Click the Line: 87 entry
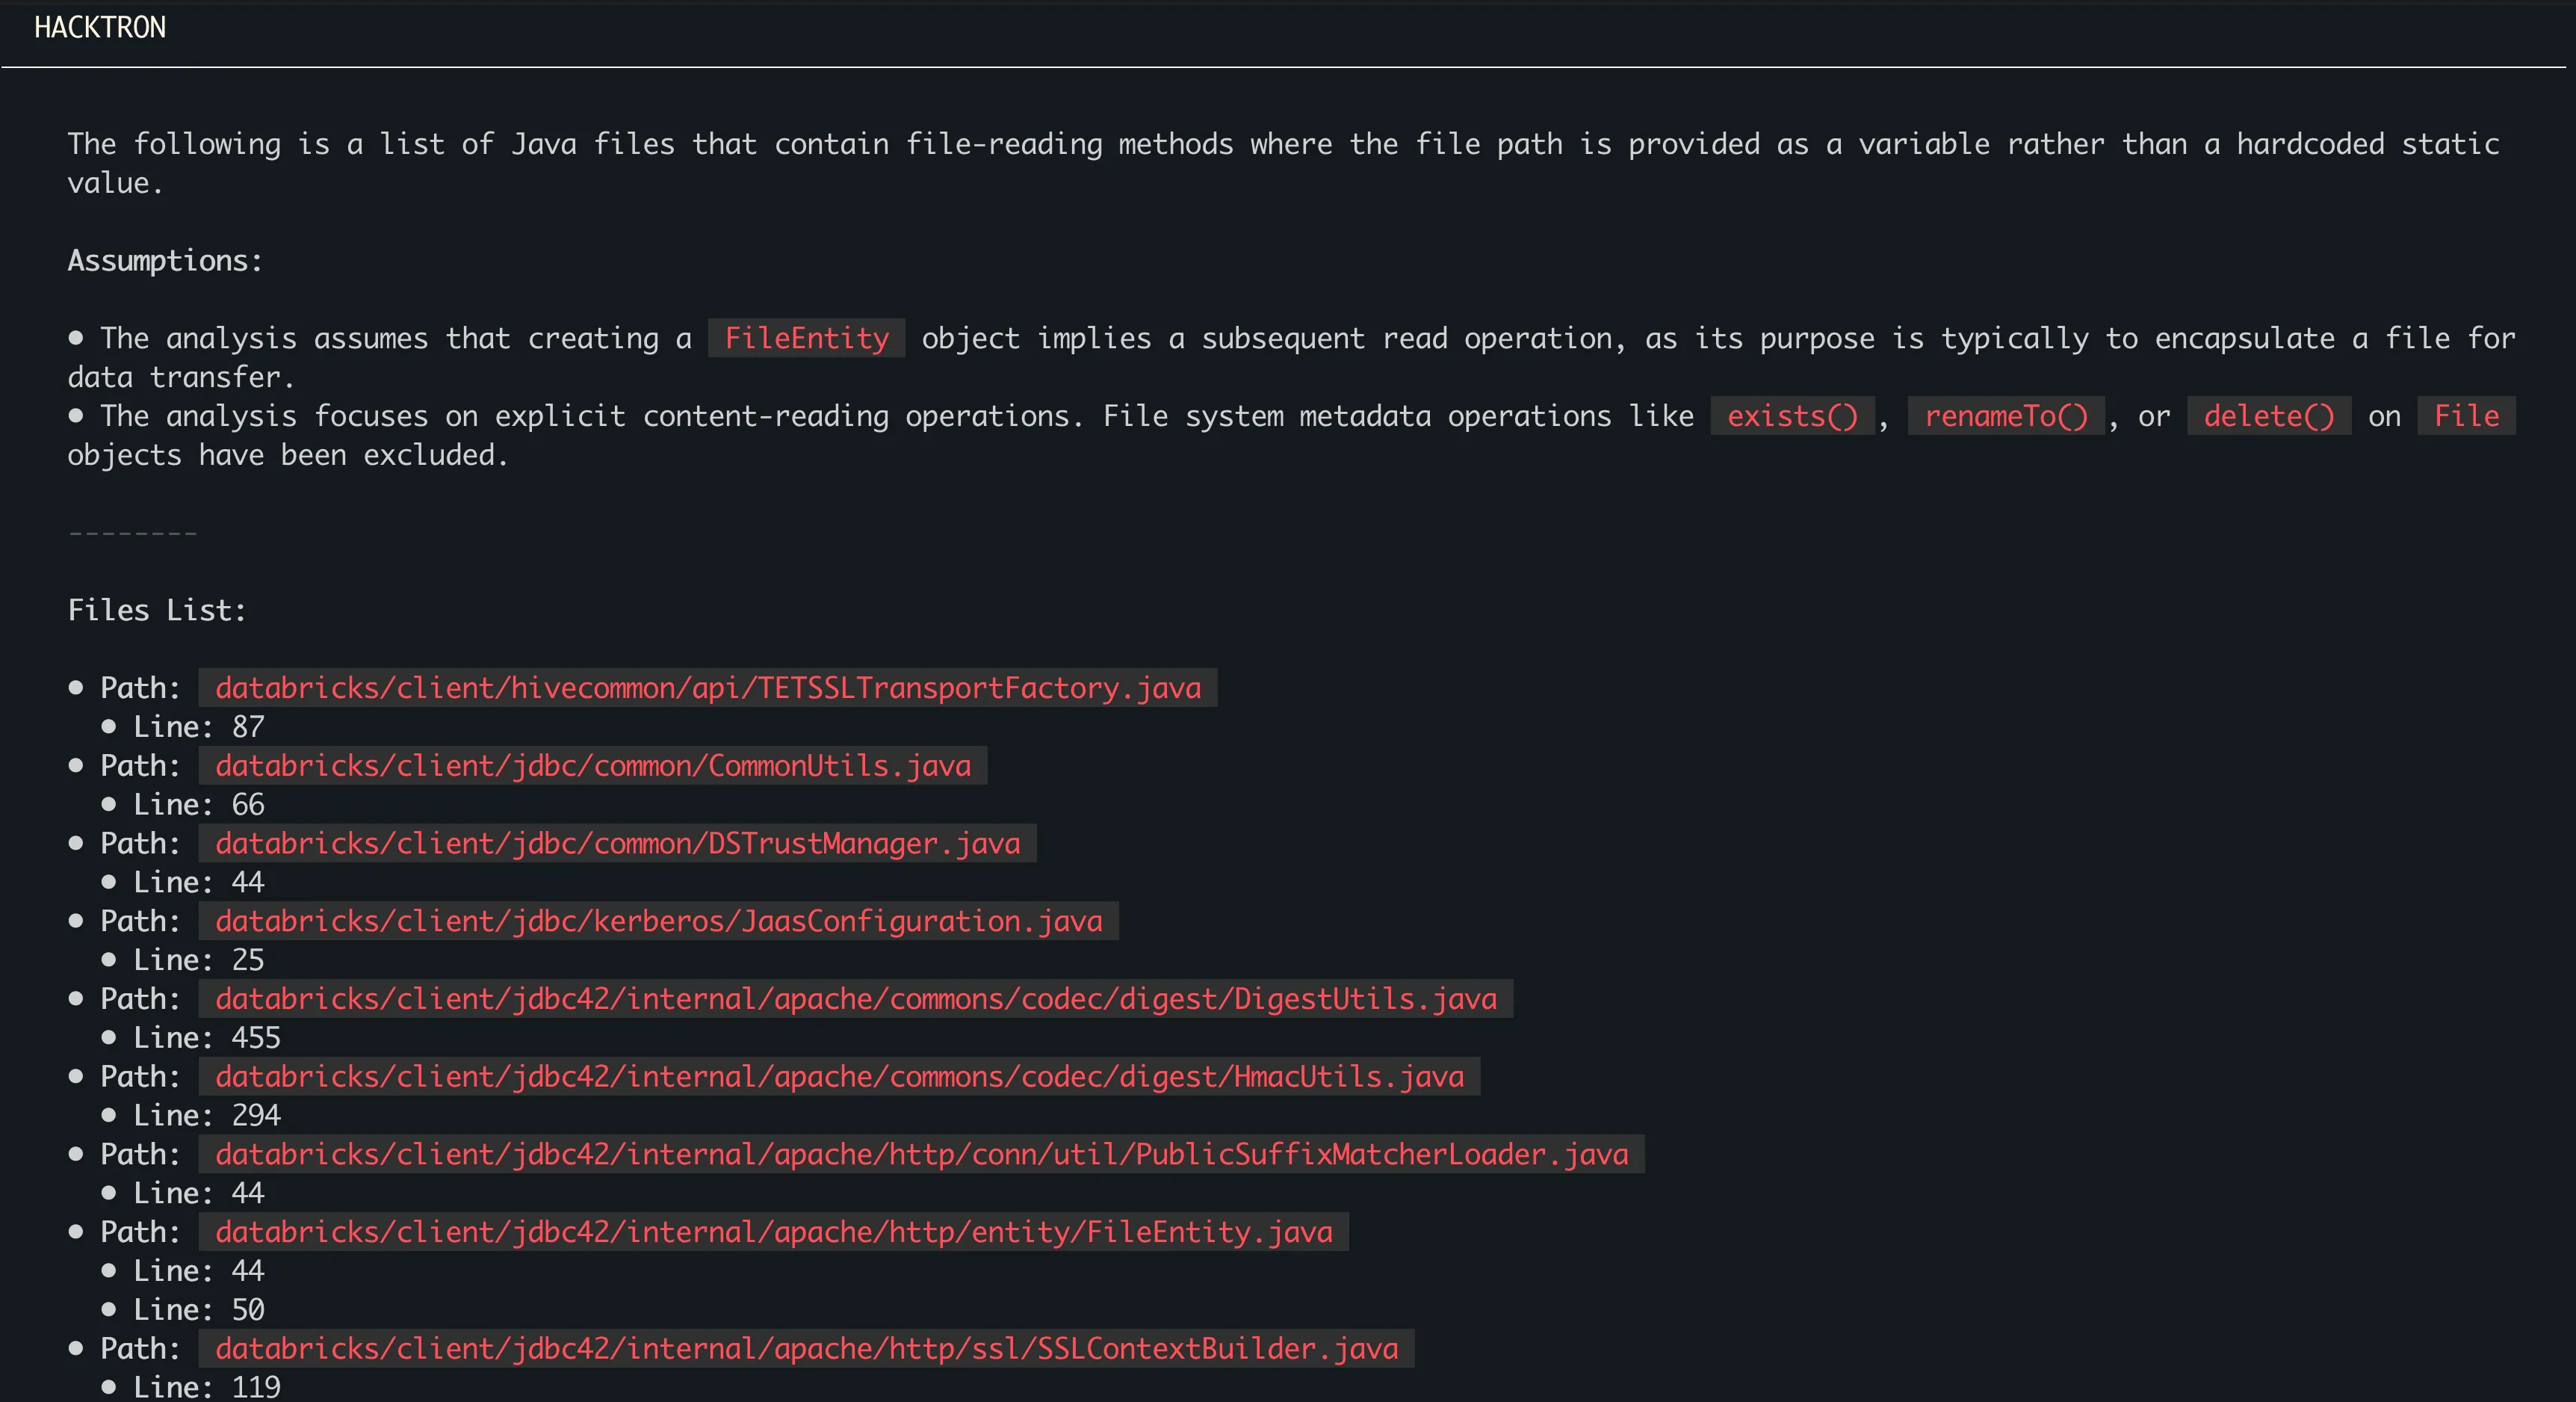The width and height of the screenshot is (2576, 1402). (x=198, y=727)
